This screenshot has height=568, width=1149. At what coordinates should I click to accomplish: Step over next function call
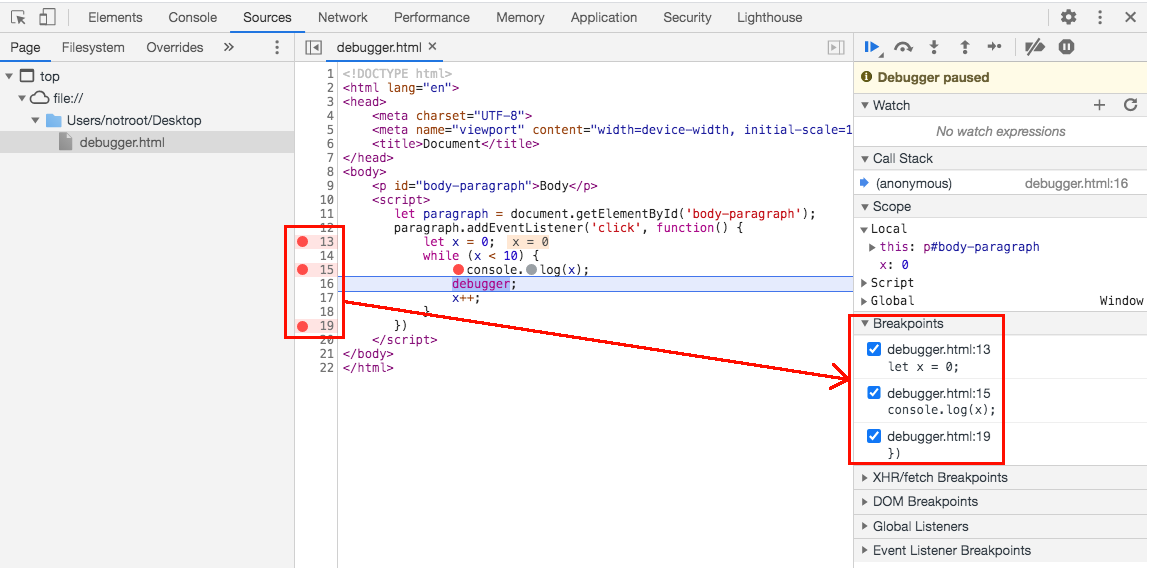coord(904,48)
